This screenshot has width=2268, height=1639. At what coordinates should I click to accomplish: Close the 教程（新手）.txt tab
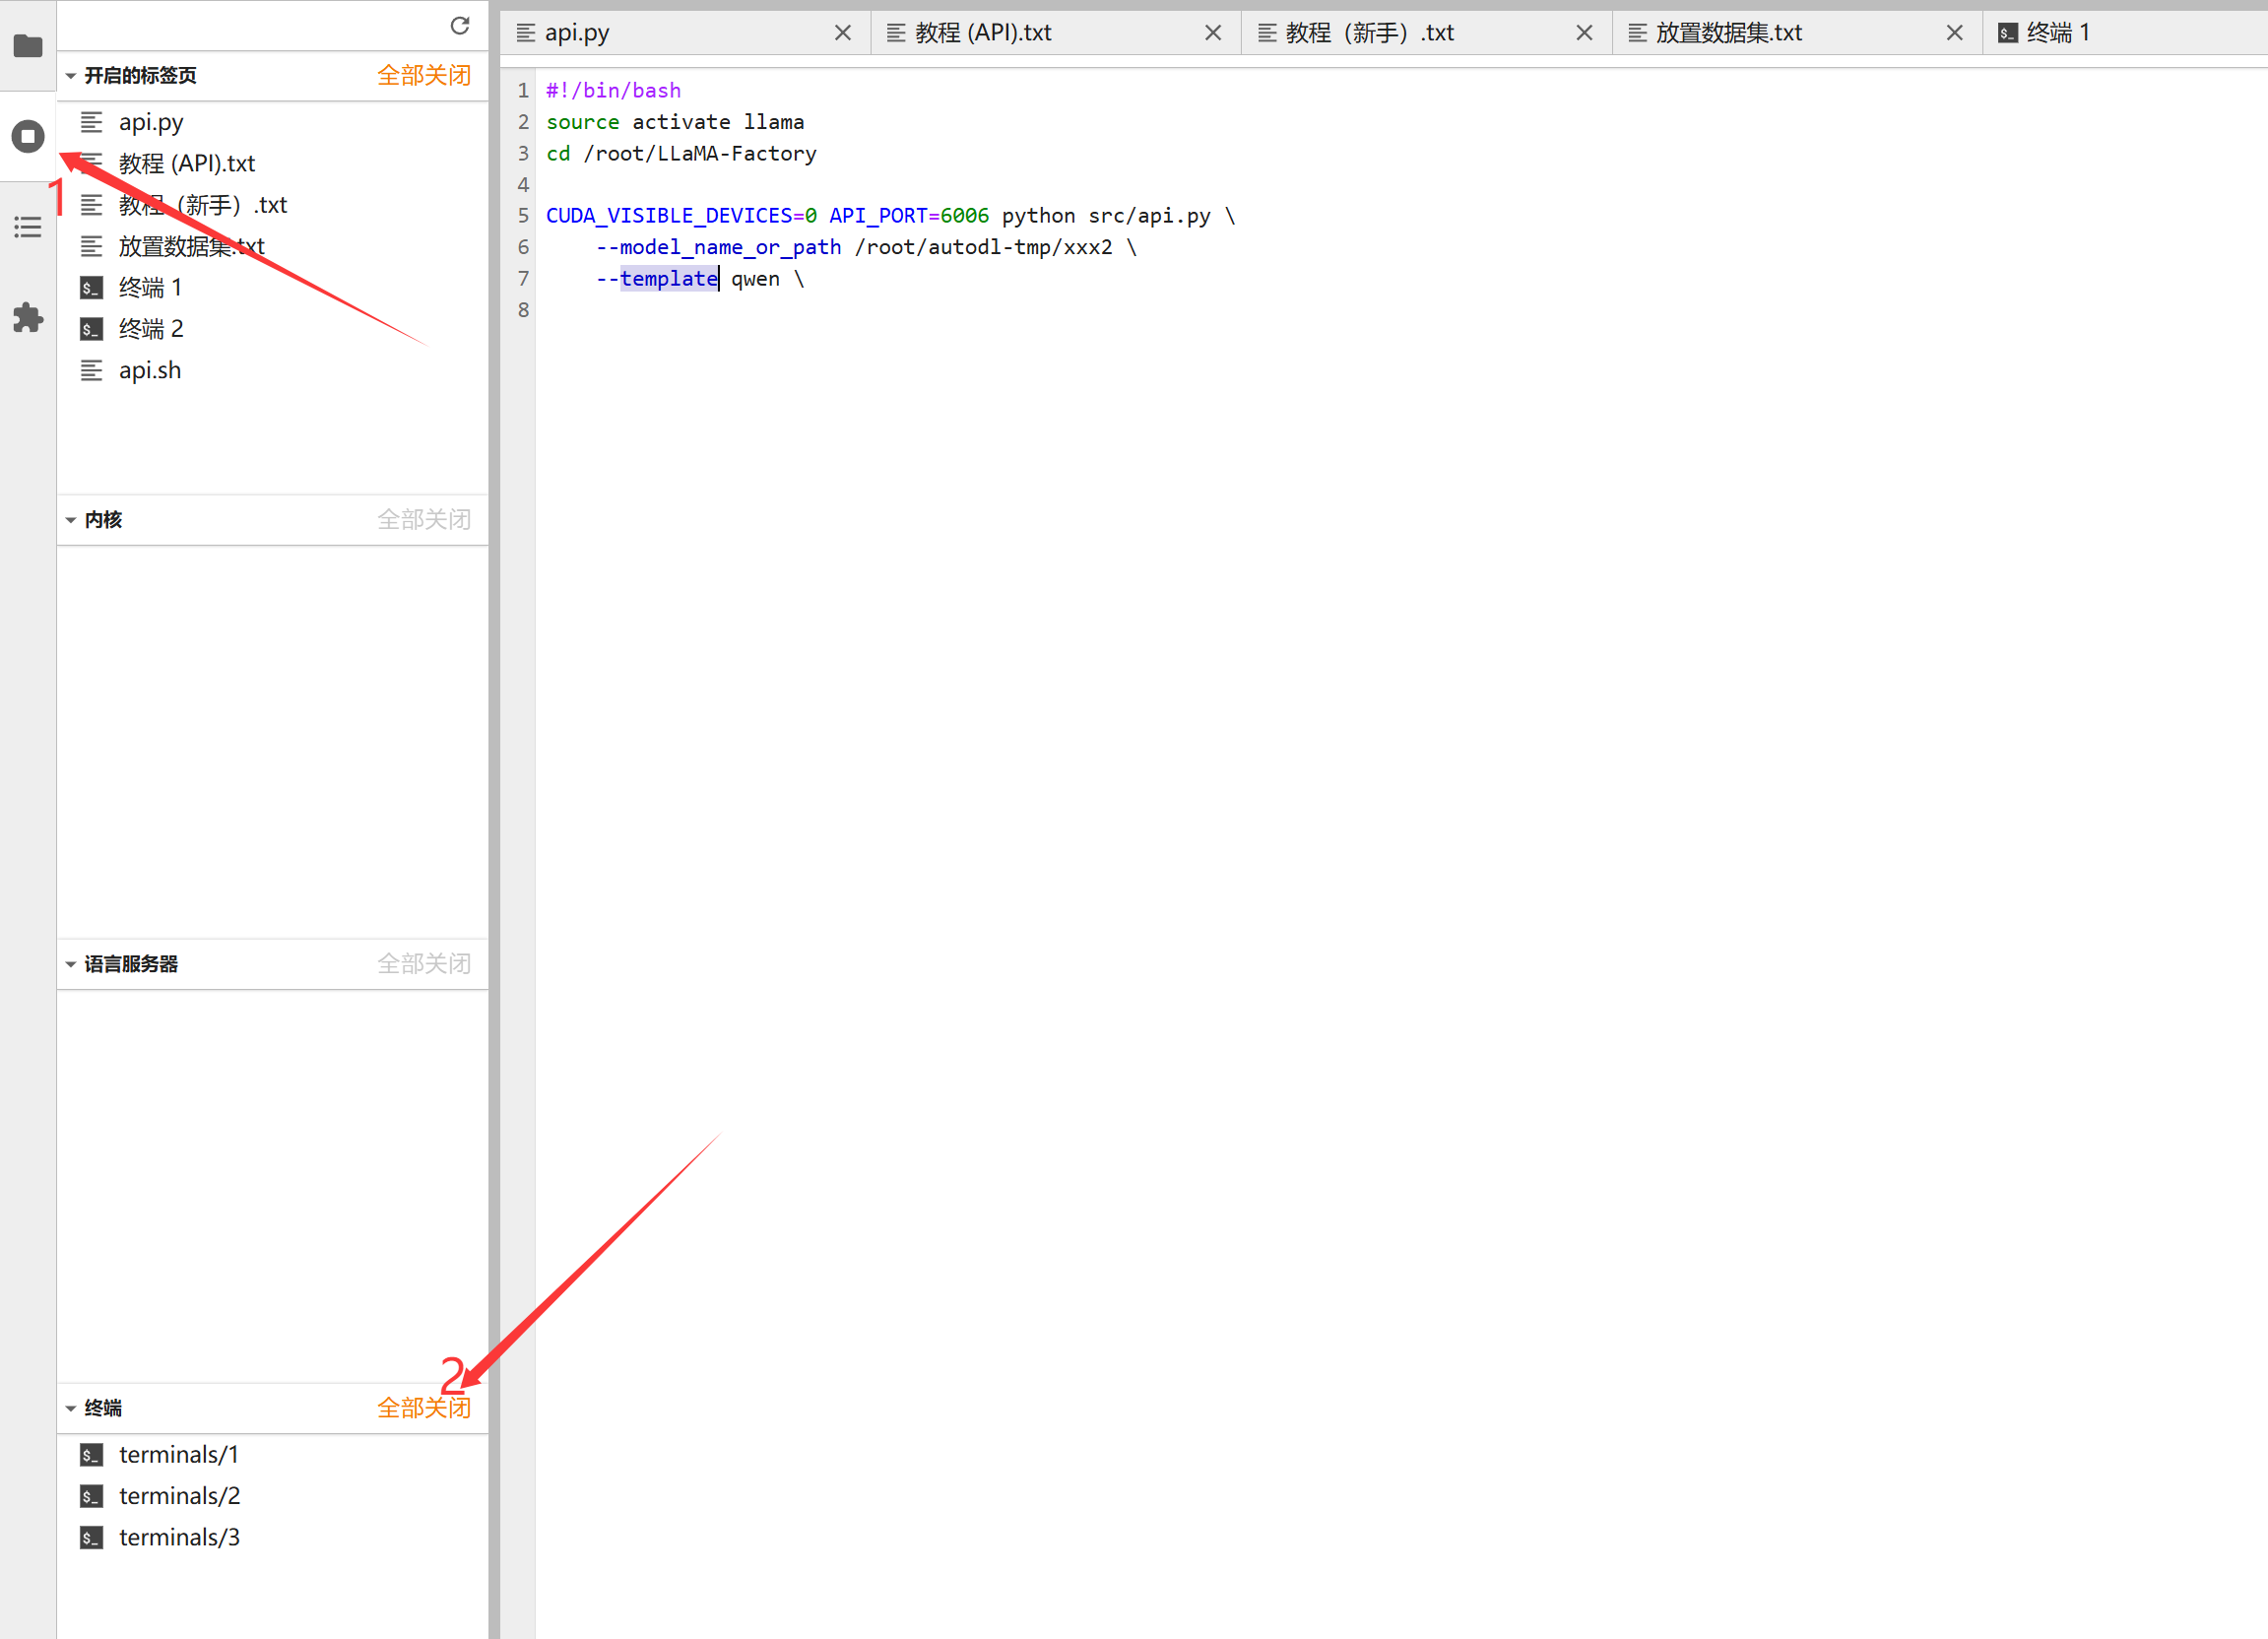[1584, 33]
